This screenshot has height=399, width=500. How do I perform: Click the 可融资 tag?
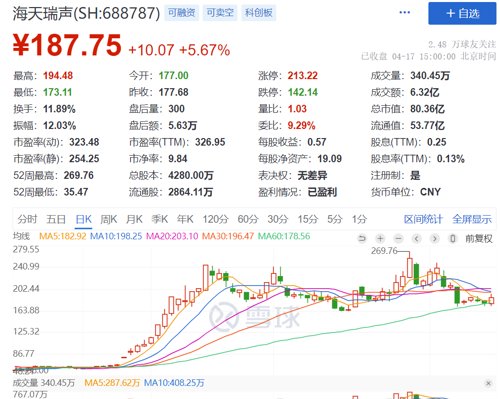coord(181,13)
